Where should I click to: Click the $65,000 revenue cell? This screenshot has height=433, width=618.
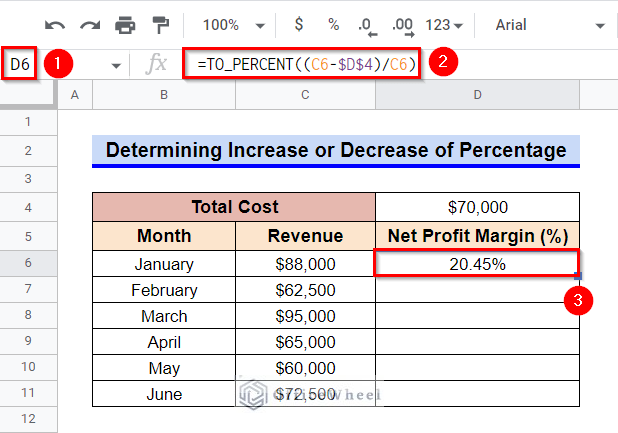305,342
